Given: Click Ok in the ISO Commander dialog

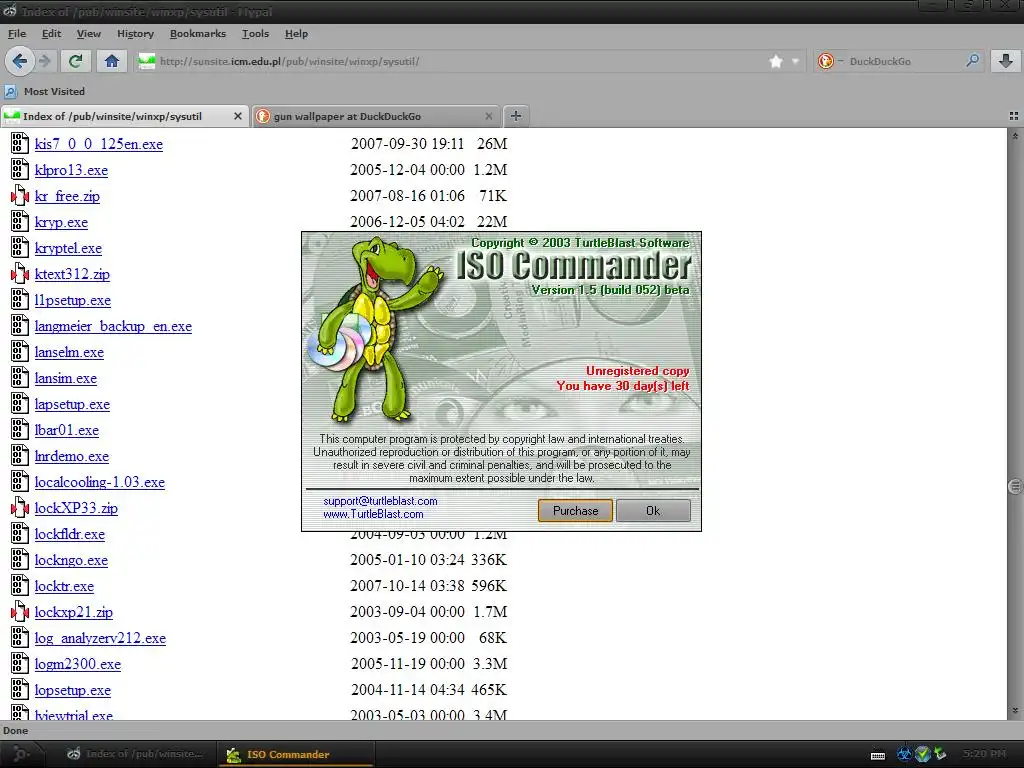Looking at the screenshot, I should pyautogui.click(x=653, y=511).
